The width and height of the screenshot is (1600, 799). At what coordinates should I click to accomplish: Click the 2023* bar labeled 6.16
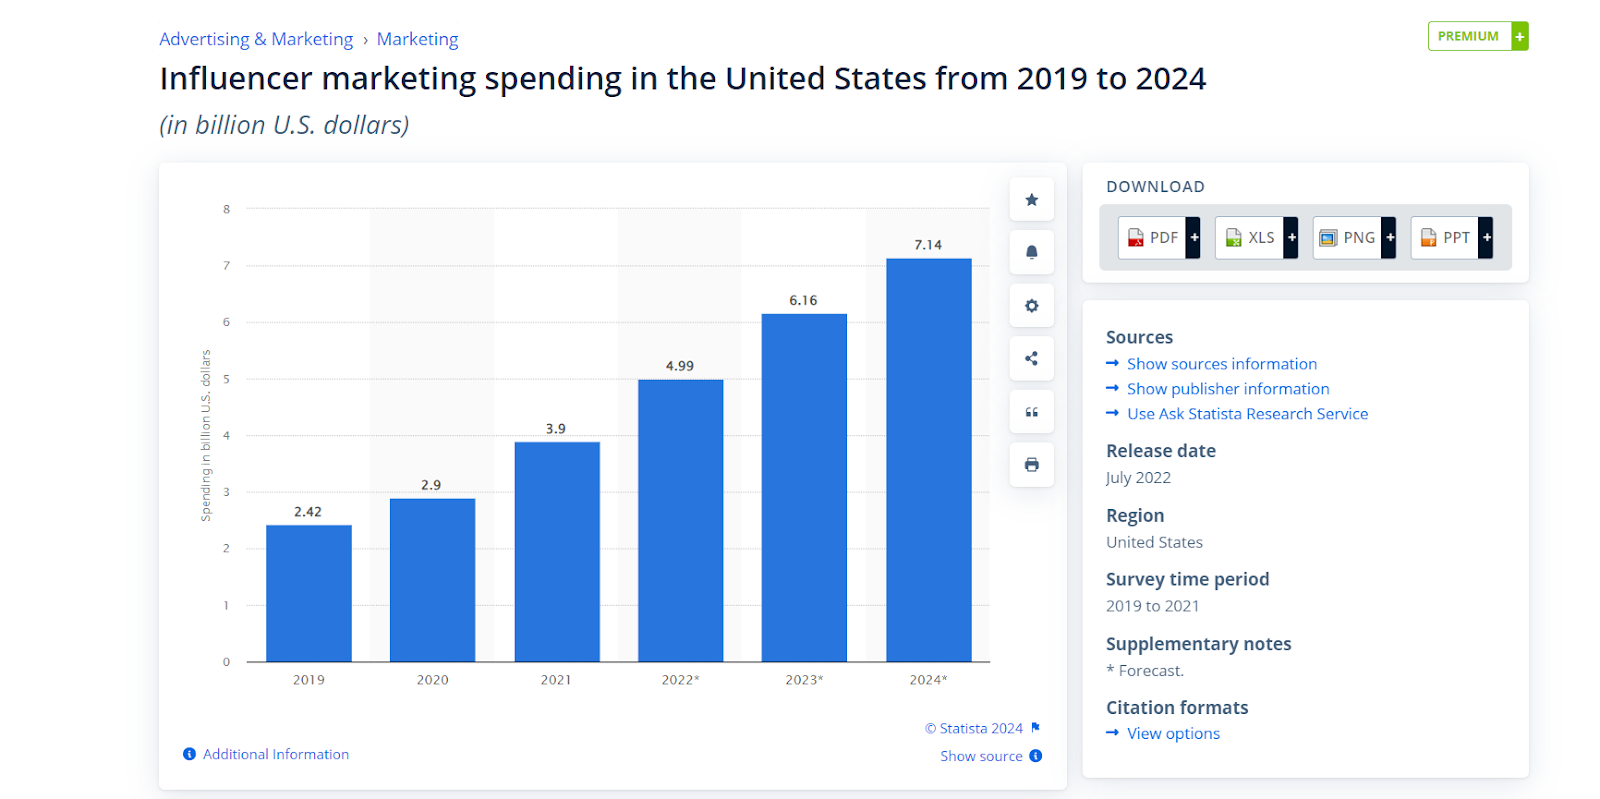804,488
